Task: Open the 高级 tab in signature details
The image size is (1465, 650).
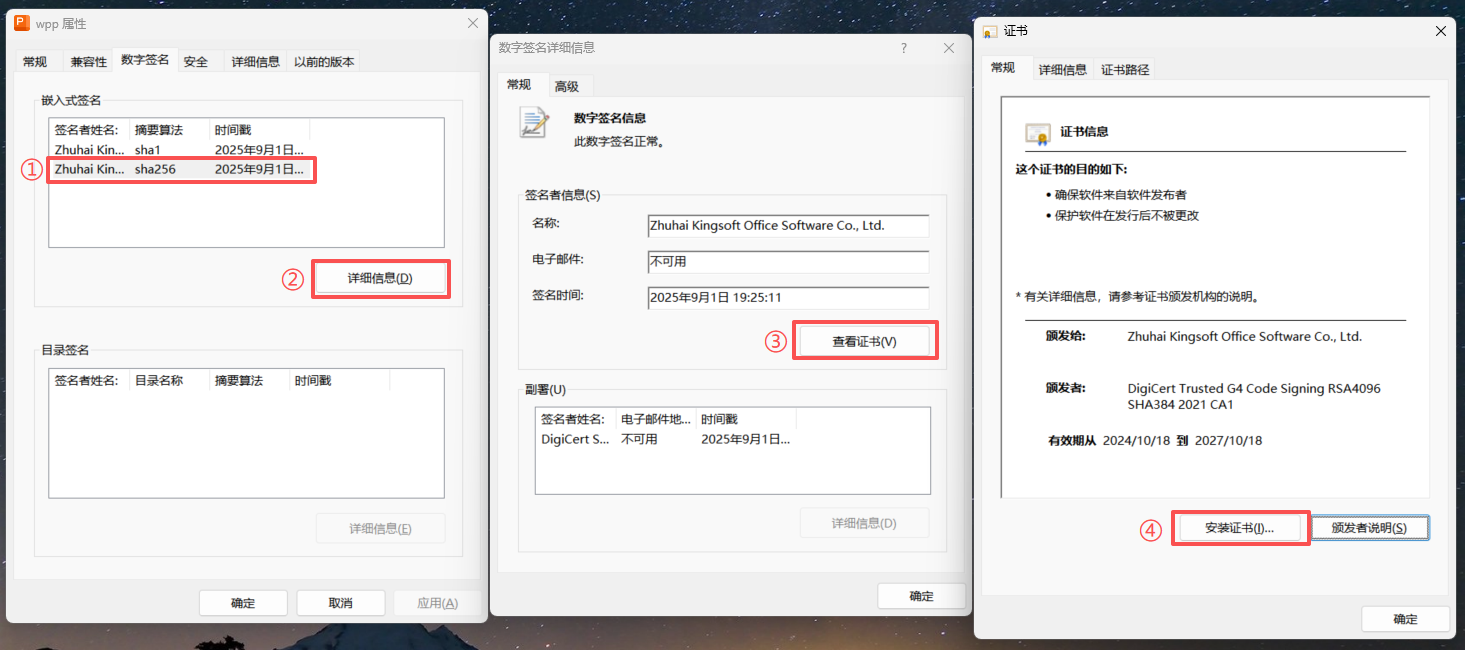Action: click(x=567, y=87)
